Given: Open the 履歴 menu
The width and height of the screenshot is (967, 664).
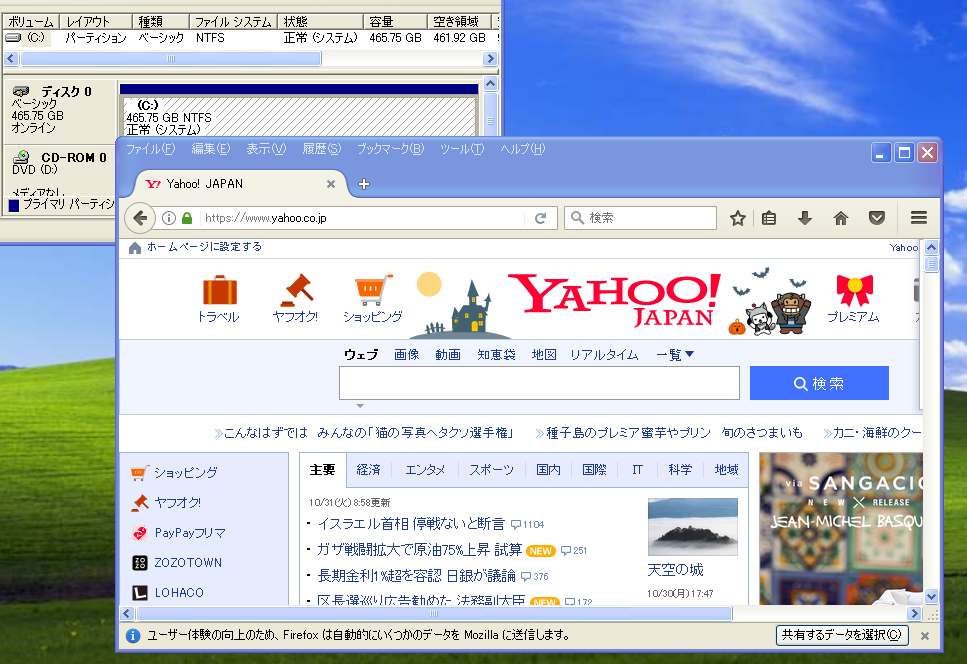Looking at the screenshot, I should click(321, 149).
